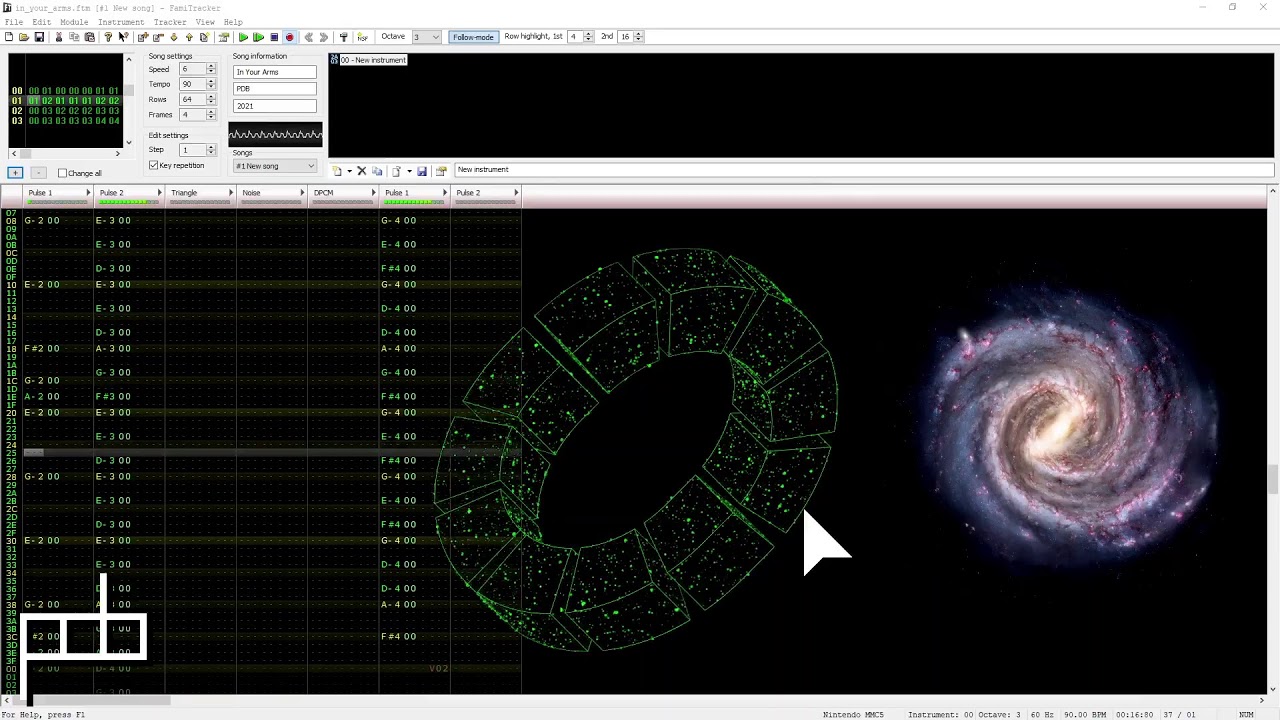Select instrument 00 - New instrument
The width and height of the screenshot is (1280, 720).
pos(368,60)
